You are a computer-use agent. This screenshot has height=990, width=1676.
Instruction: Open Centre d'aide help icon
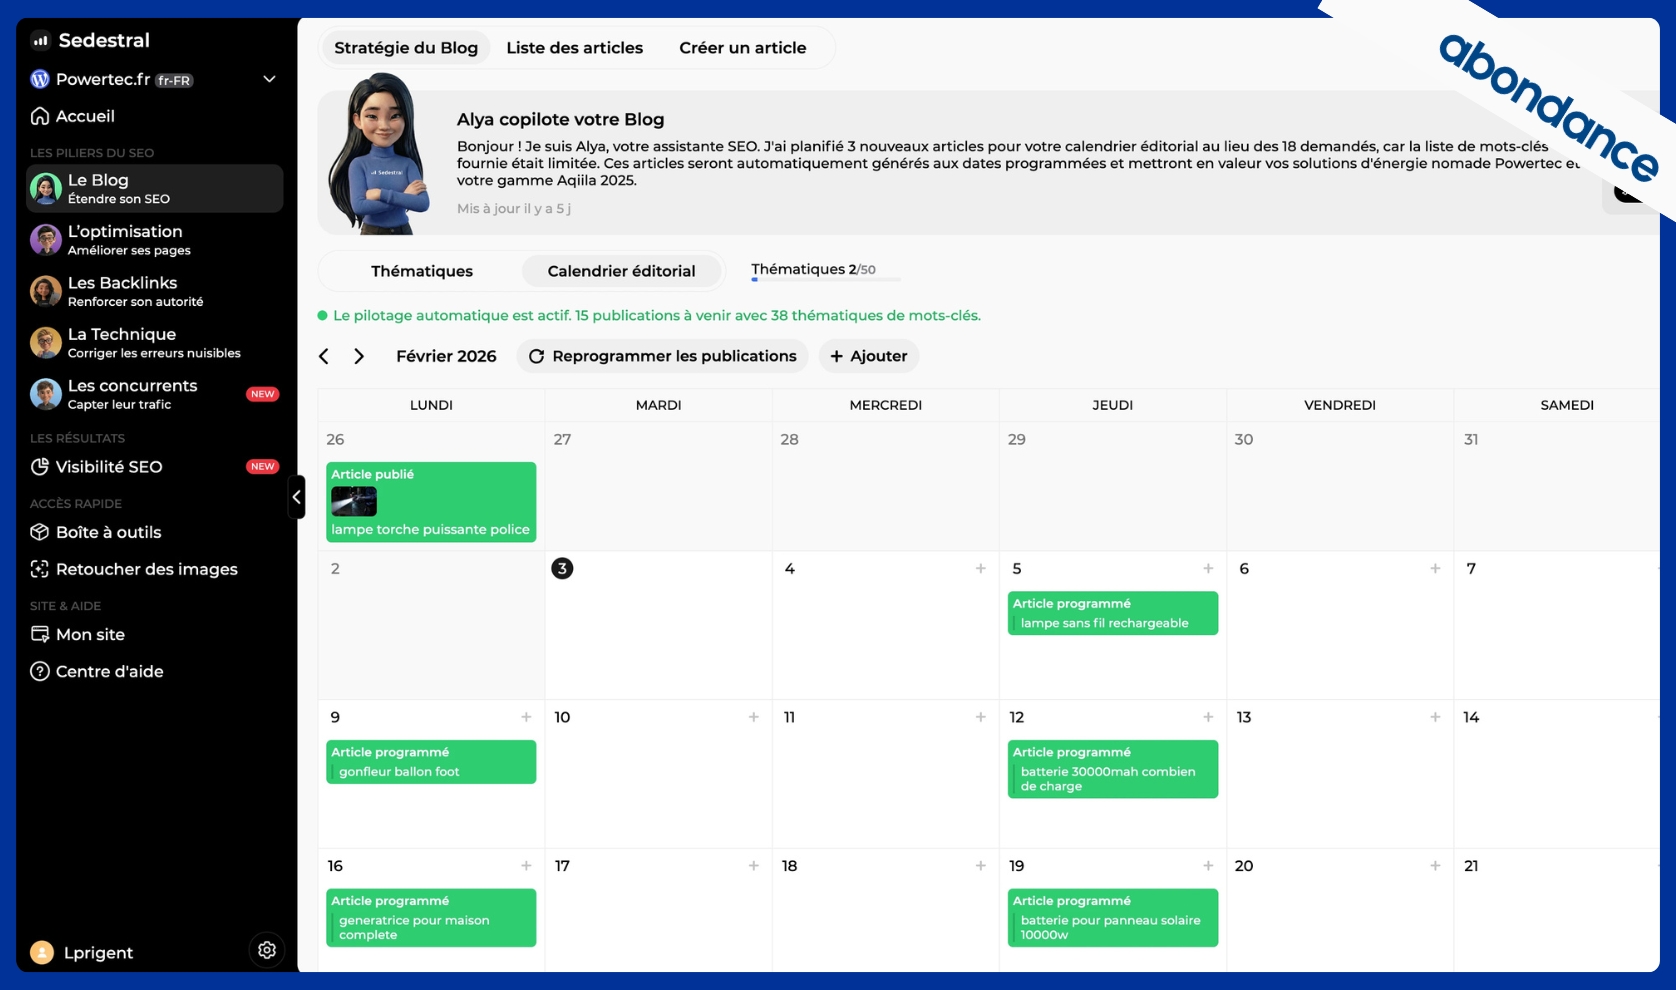click(x=40, y=671)
